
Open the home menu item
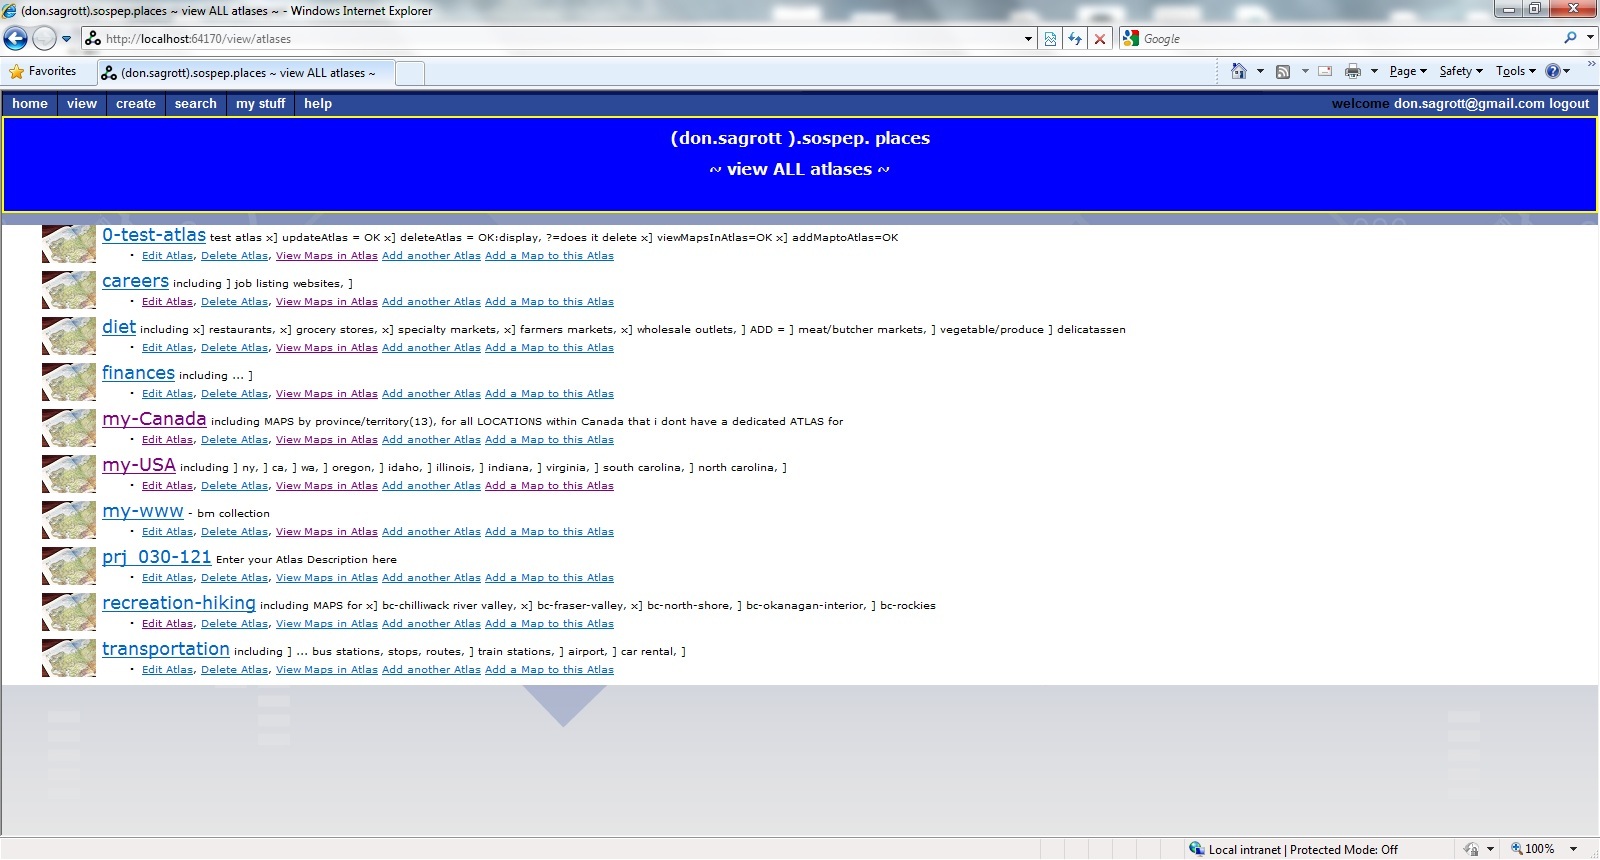pos(30,103)
